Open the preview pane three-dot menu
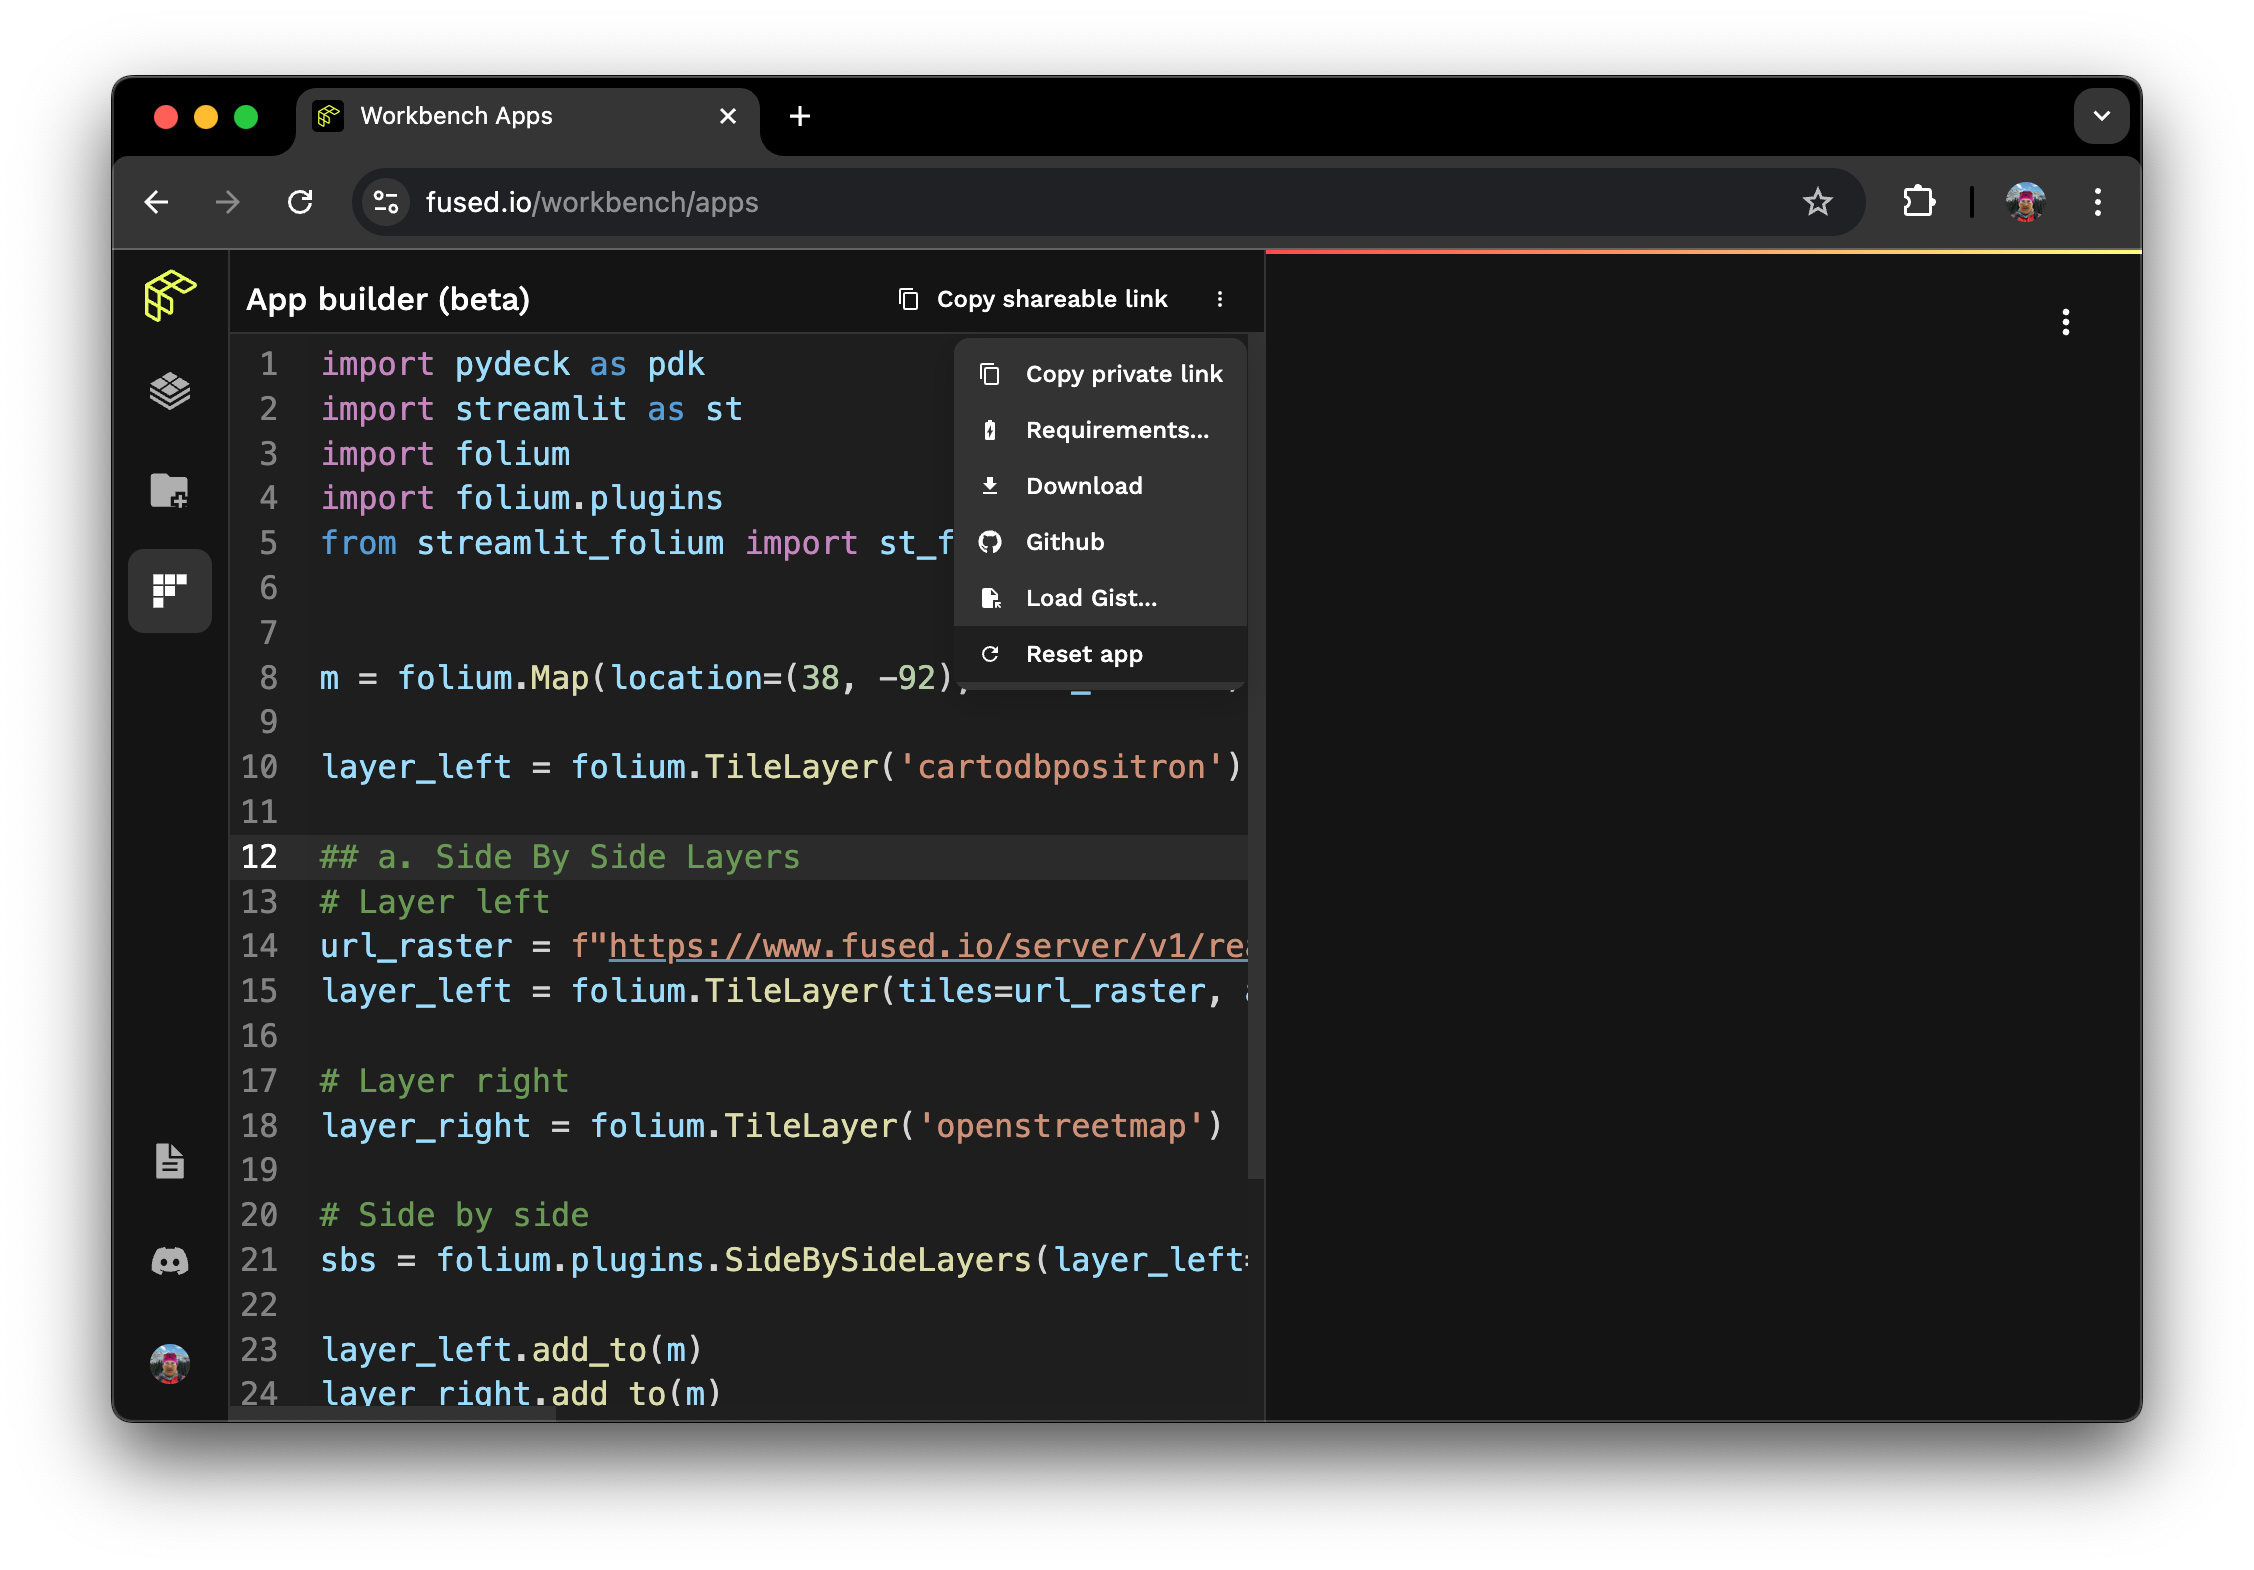 tap(2066, 322)
